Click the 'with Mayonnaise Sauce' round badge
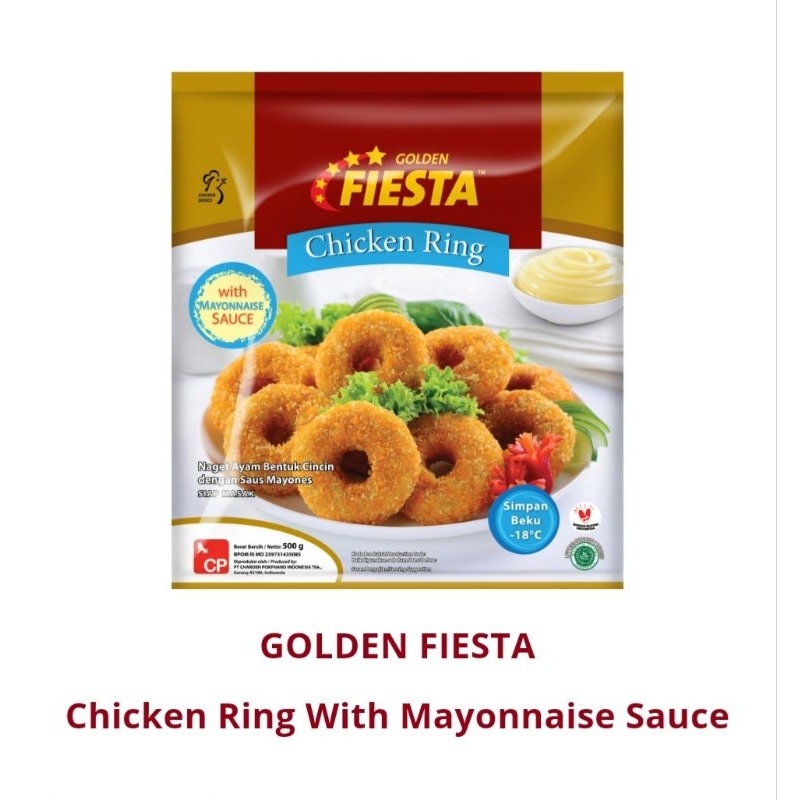Screen dimensions: 800x800 click(x=233, y=306)
